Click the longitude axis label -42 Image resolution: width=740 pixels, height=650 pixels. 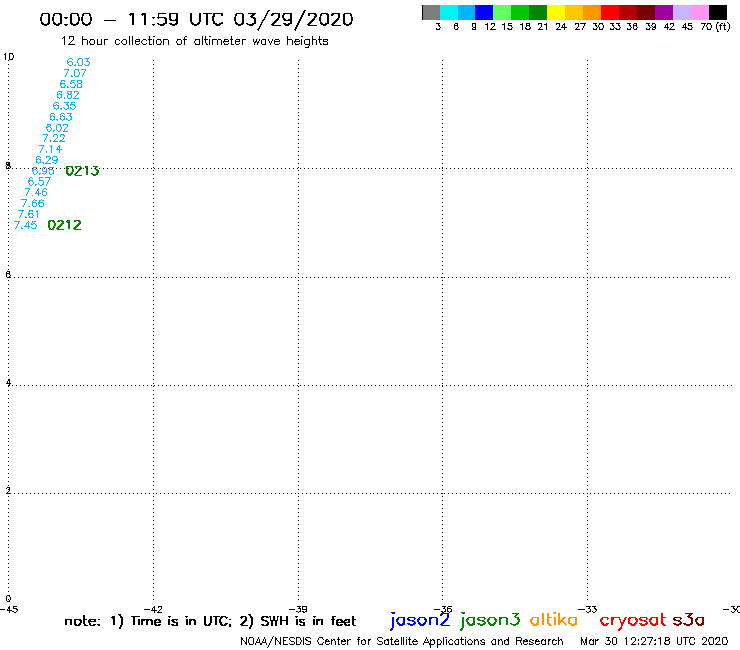tap(153, 609)
